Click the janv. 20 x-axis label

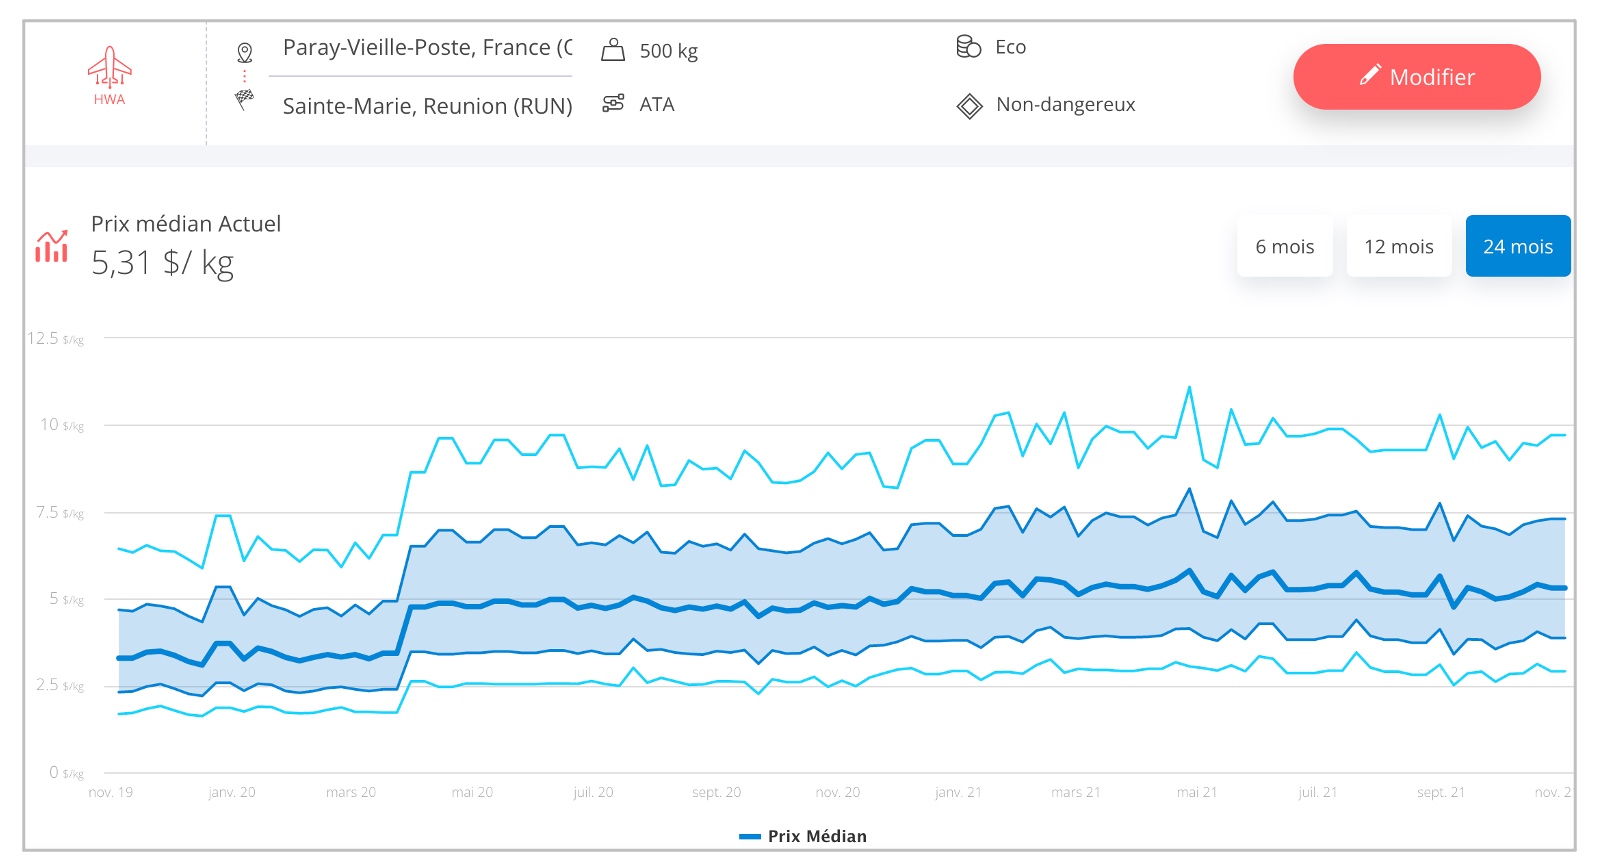tap(231, 792)
